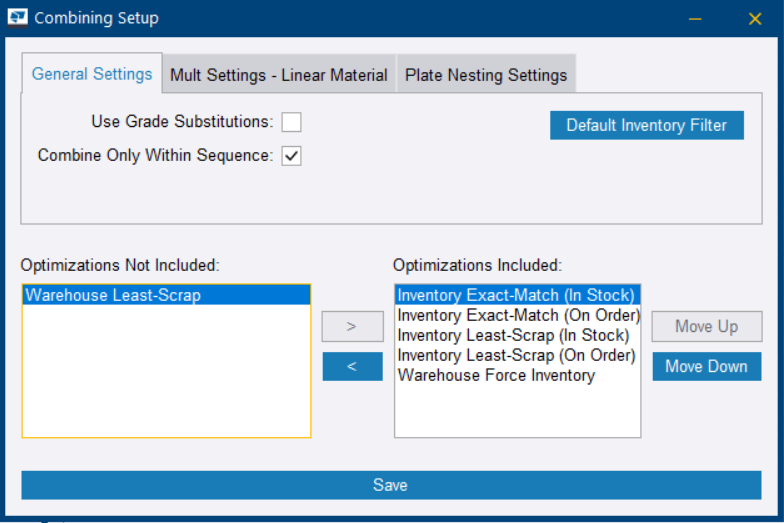The height and width of the screenshot is (523, 784).
Task: Switch to General Settings tab
Action: coord(92,74)
